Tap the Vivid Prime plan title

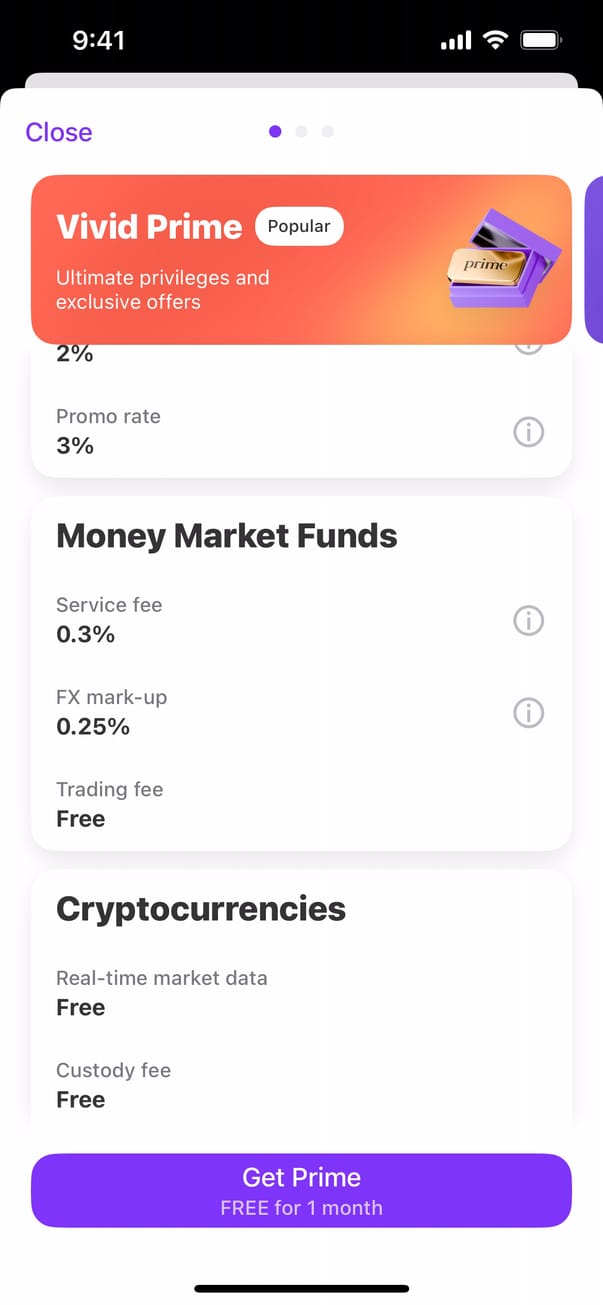[149, 227]
